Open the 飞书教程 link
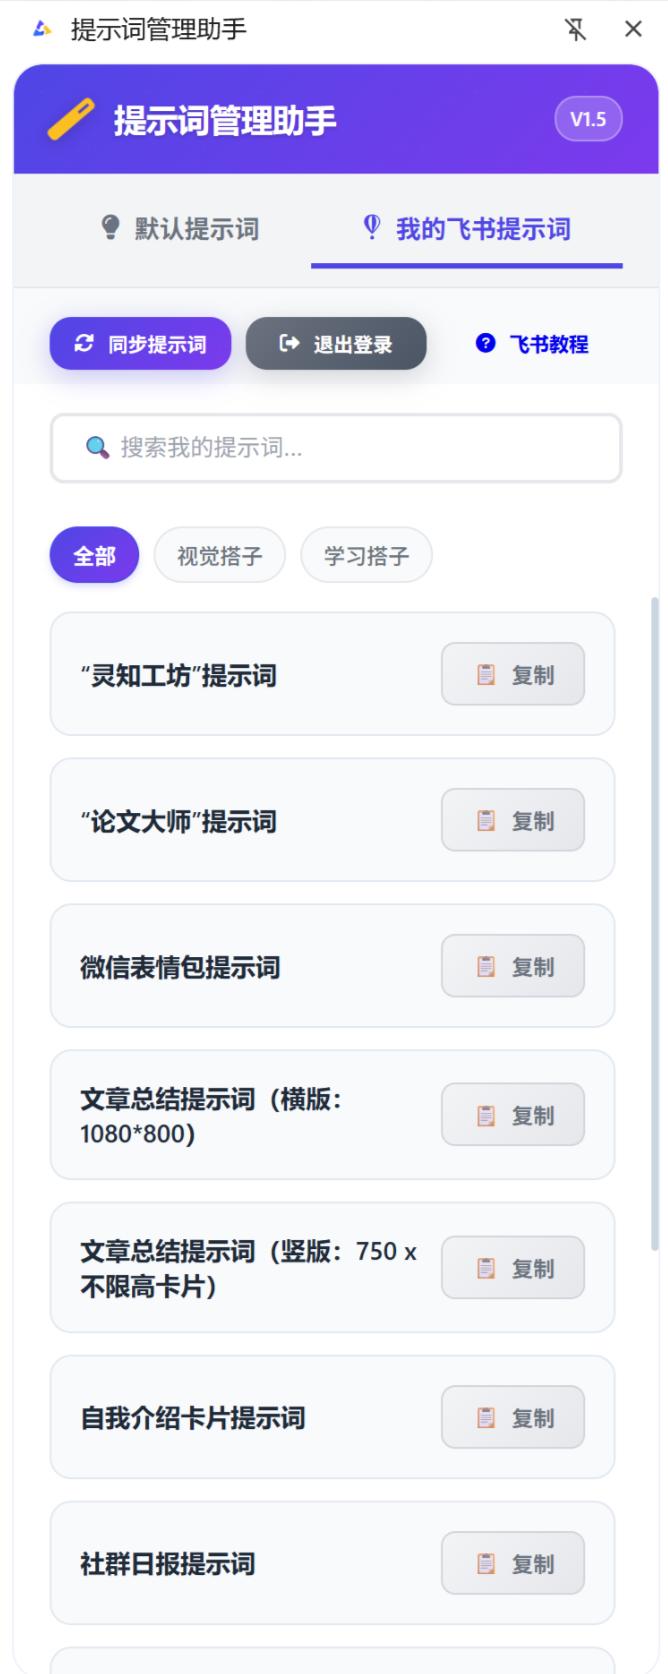668x1674 pixels. [x=533, y=344]
